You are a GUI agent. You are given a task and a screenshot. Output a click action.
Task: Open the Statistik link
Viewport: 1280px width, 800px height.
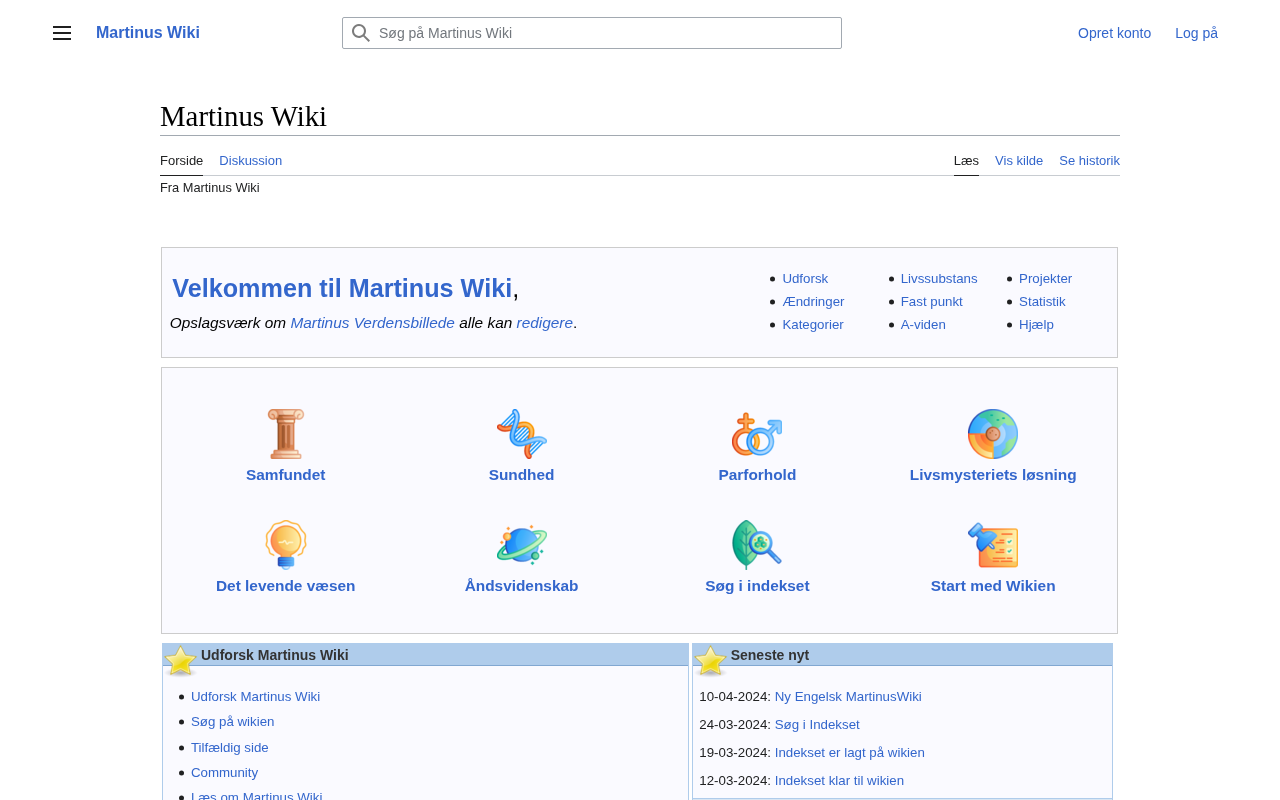click(x=1042, y=302)
